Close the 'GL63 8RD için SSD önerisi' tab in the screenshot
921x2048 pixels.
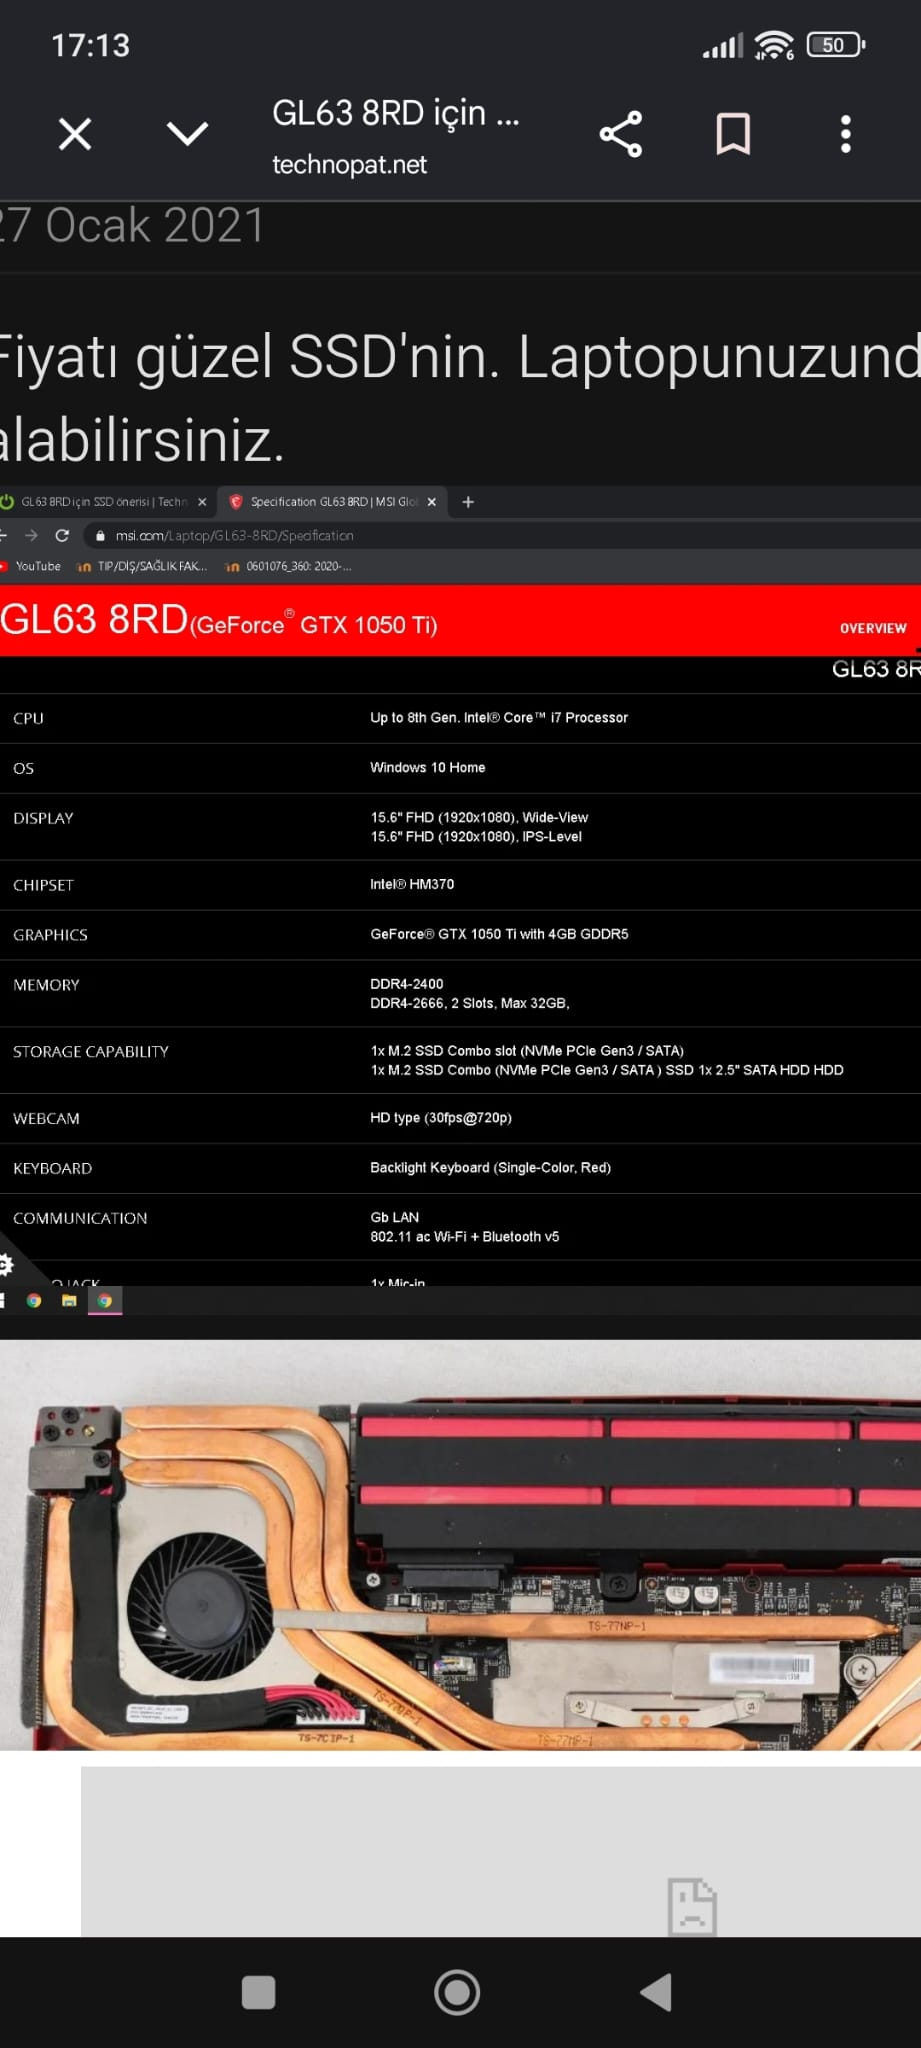202,502
